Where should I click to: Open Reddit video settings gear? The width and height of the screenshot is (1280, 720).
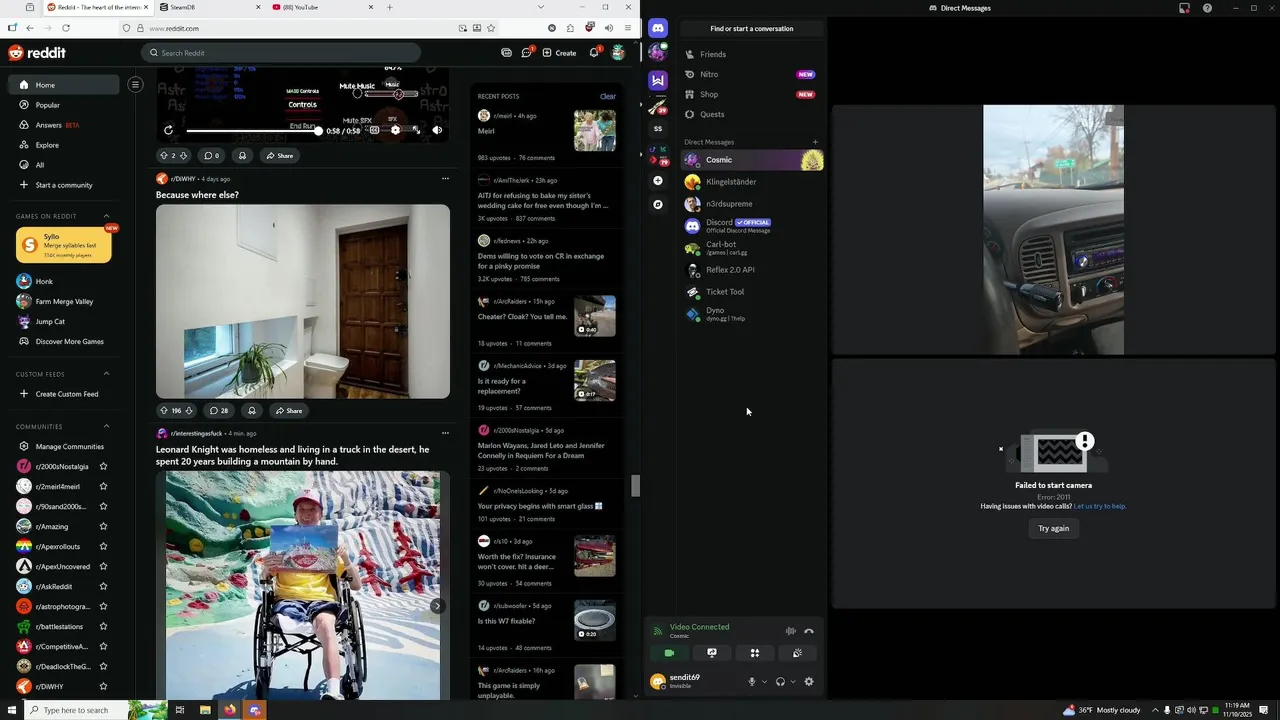(x=395, y=130)
